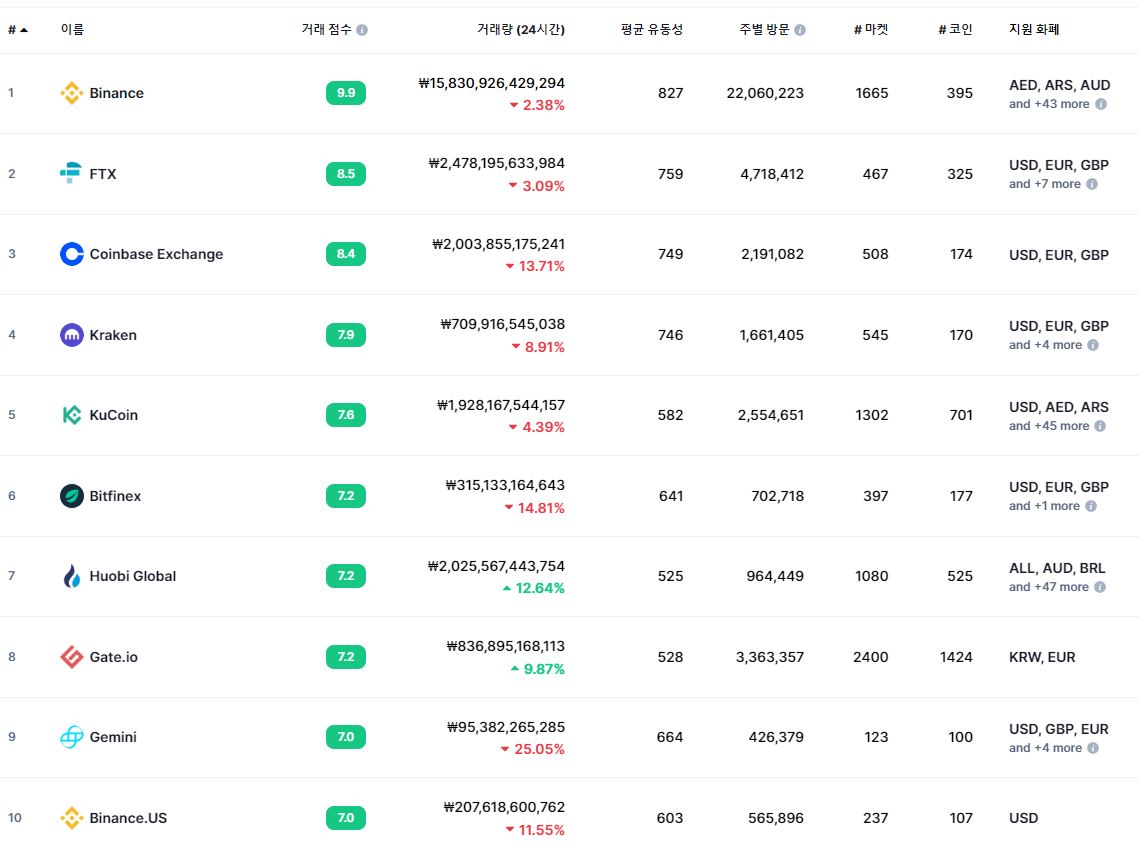Screen dimensions: 1139x854
Task: Click FTX volume ₩2,478,195,633,984
Action: (x=497, y=163)
